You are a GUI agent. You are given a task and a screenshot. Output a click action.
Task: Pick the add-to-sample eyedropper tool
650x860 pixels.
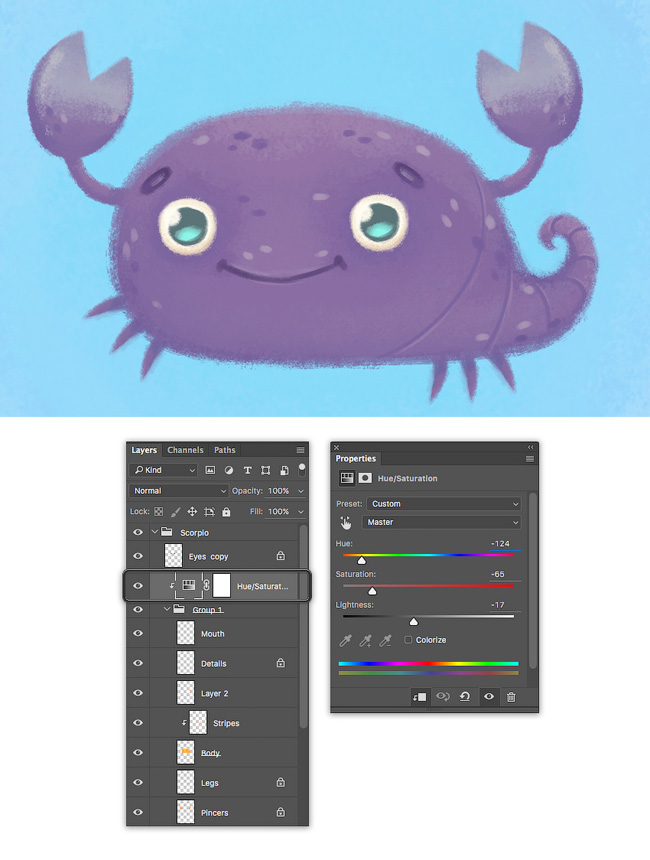coord(365,640)
